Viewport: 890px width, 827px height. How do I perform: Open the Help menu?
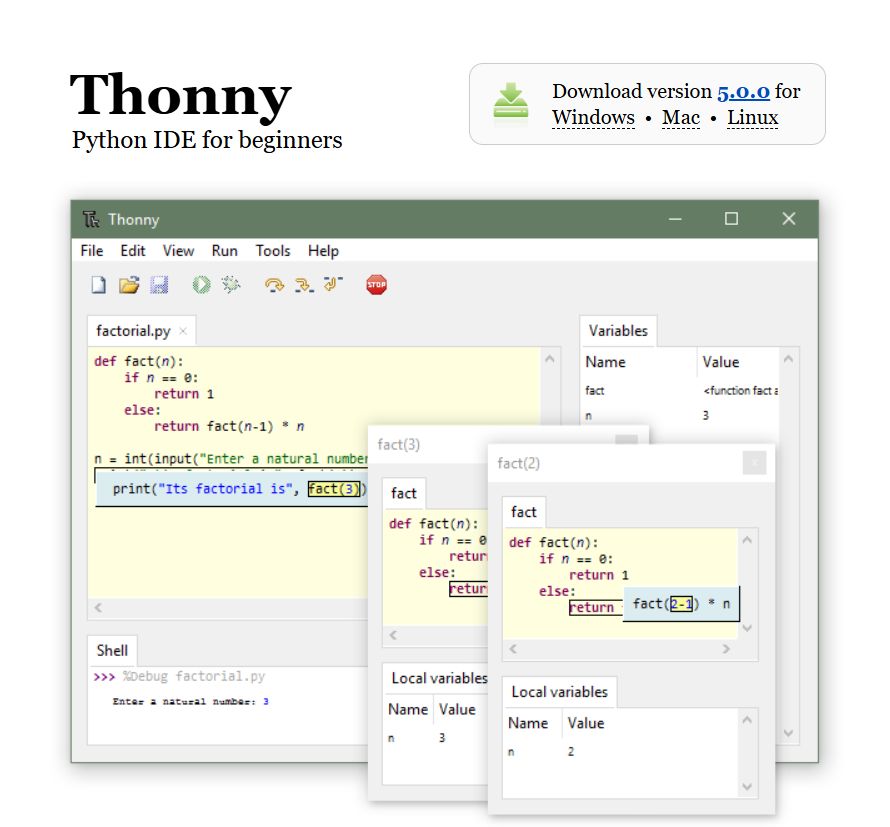coord(324,250)
